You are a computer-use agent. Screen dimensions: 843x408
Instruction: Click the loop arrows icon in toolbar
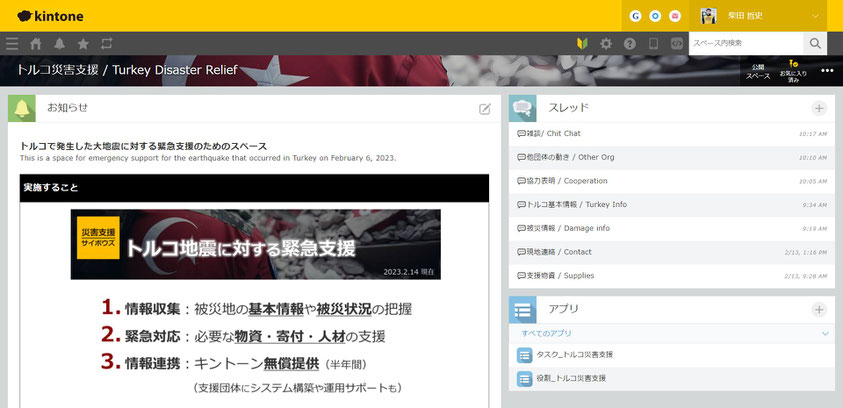click(x=106, y=44)
